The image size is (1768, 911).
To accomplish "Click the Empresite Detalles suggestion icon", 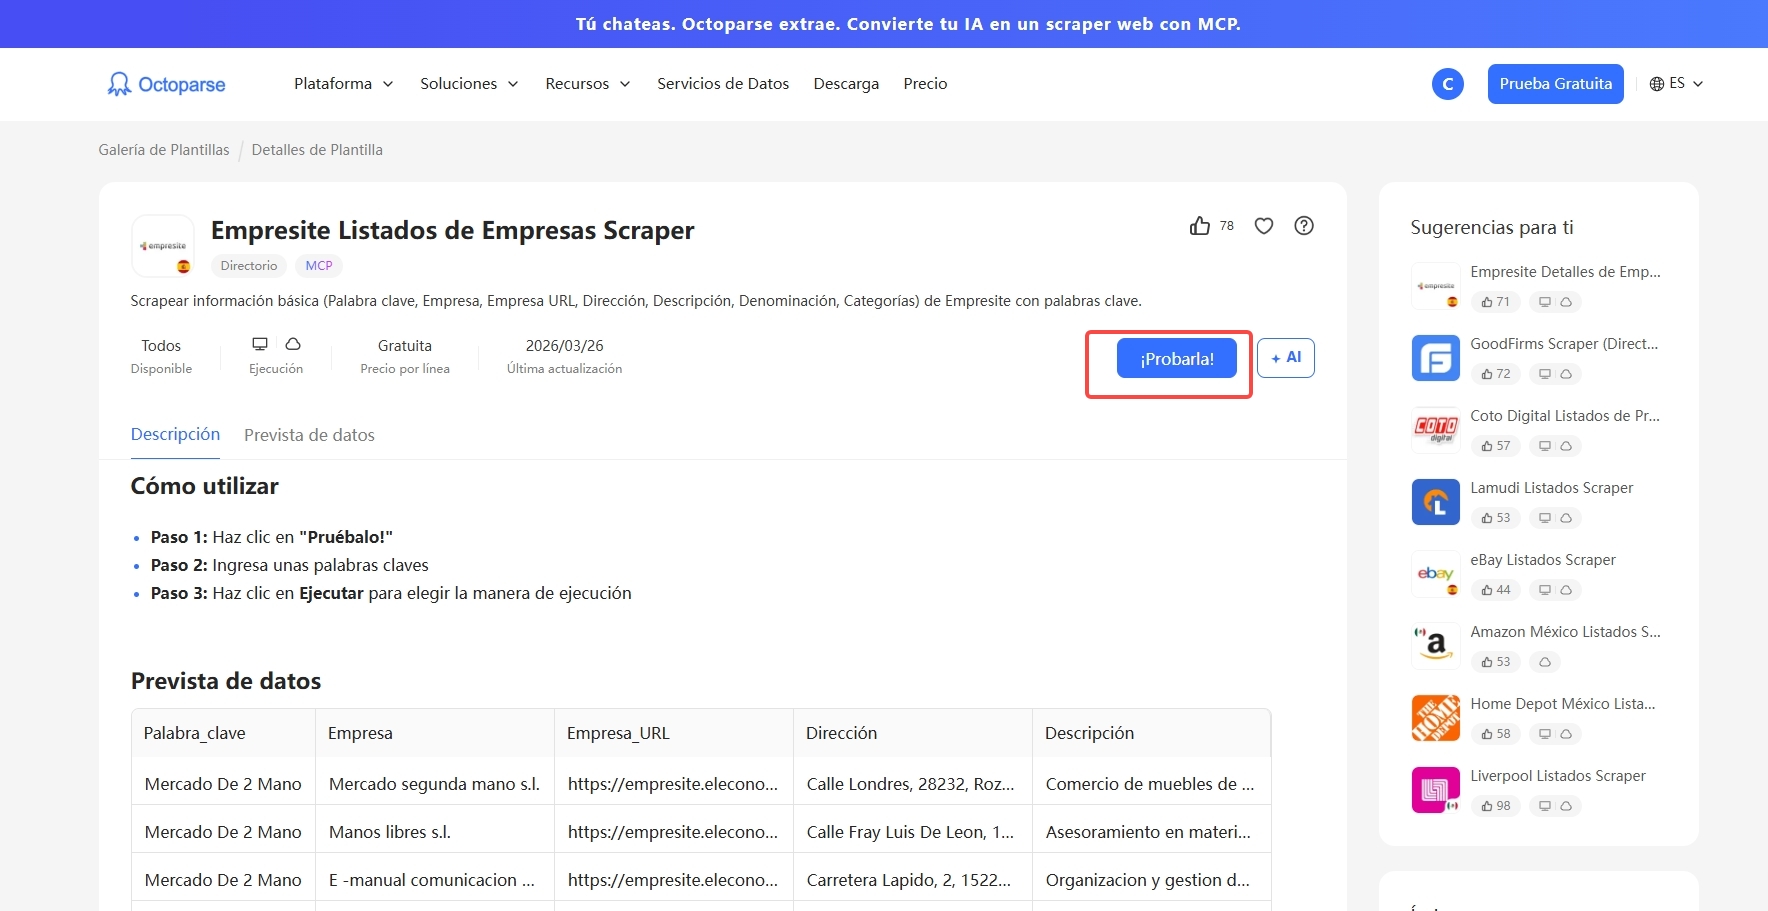I will (1436, 286).
